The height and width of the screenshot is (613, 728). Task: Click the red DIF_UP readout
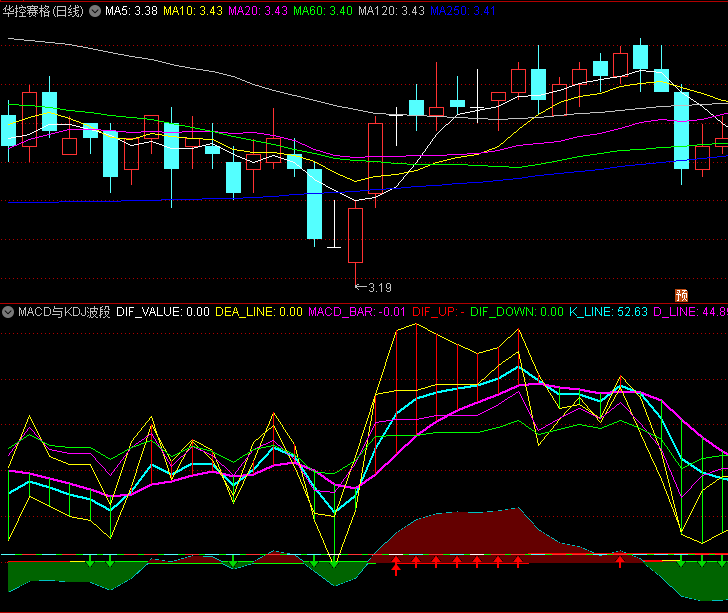(438, 312)
